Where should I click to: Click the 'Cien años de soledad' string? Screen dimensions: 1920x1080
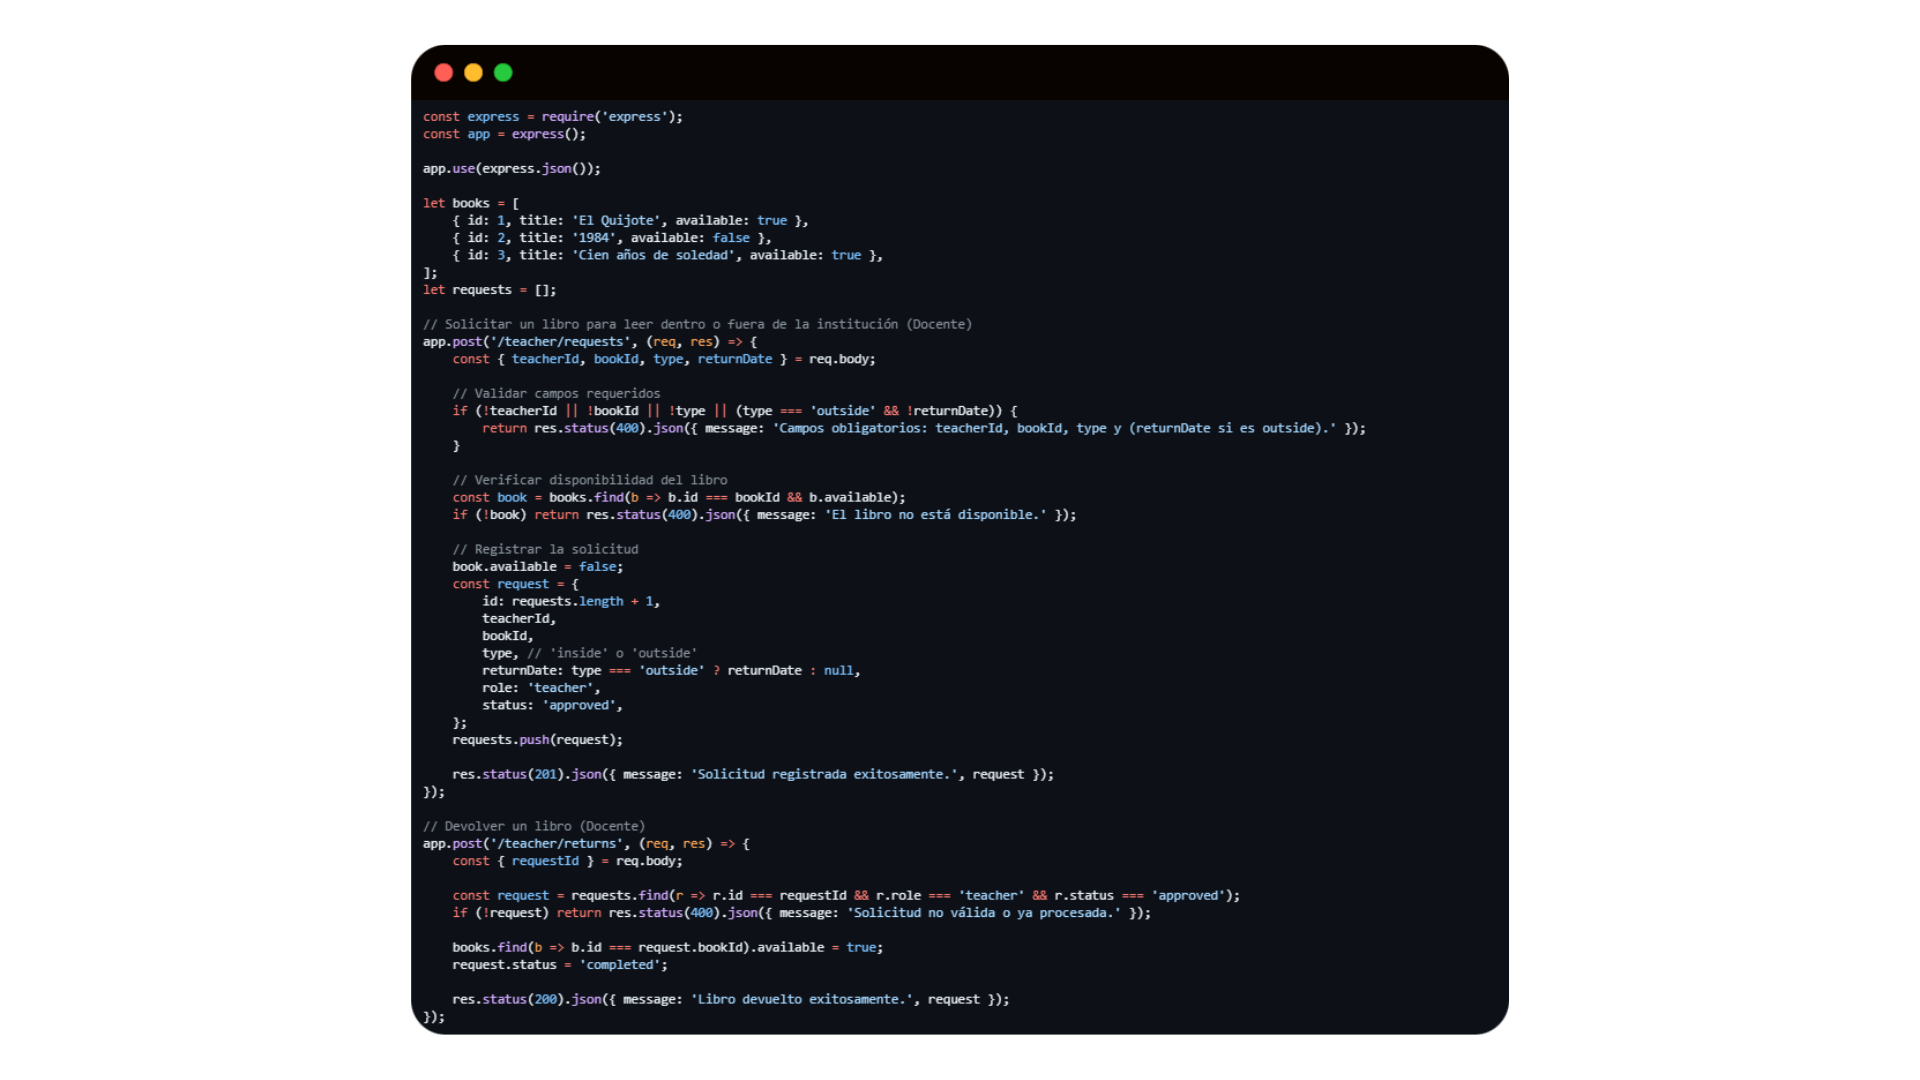pyautogui.click(x=653, y=256)
